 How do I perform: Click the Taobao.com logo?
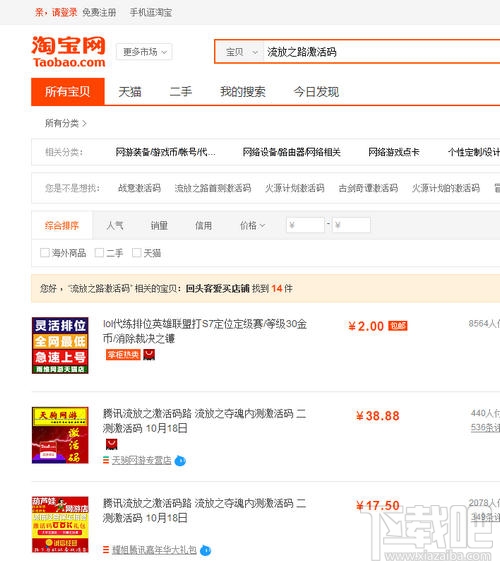[69, 52]
